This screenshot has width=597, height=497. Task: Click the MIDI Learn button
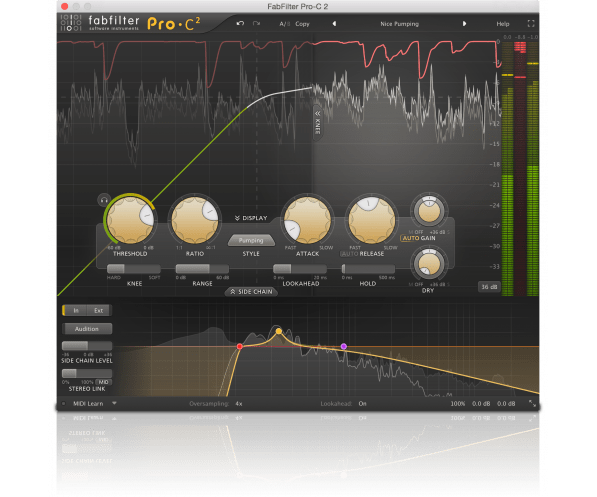point(88,404)
